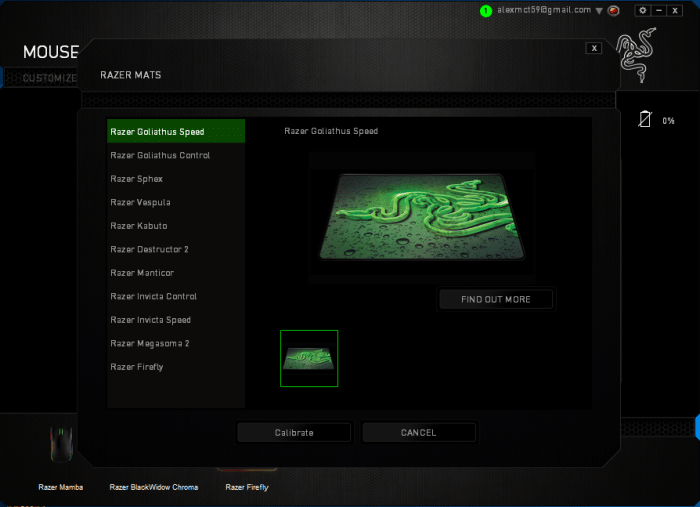Choose the Razer Vespula mat
The height and width of the screenshot is (507, 700).
(176, 202)
